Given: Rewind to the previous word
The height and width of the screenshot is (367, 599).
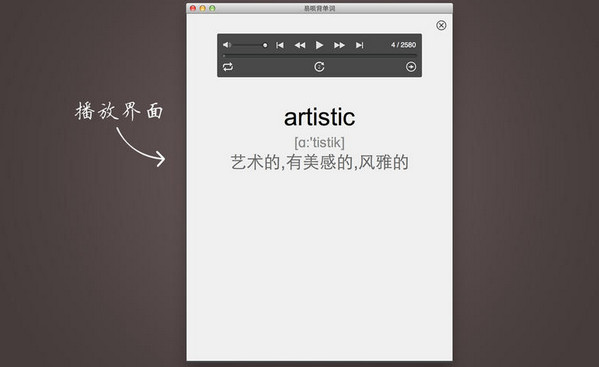Looking at the screenshot, I should pos(300,45).
